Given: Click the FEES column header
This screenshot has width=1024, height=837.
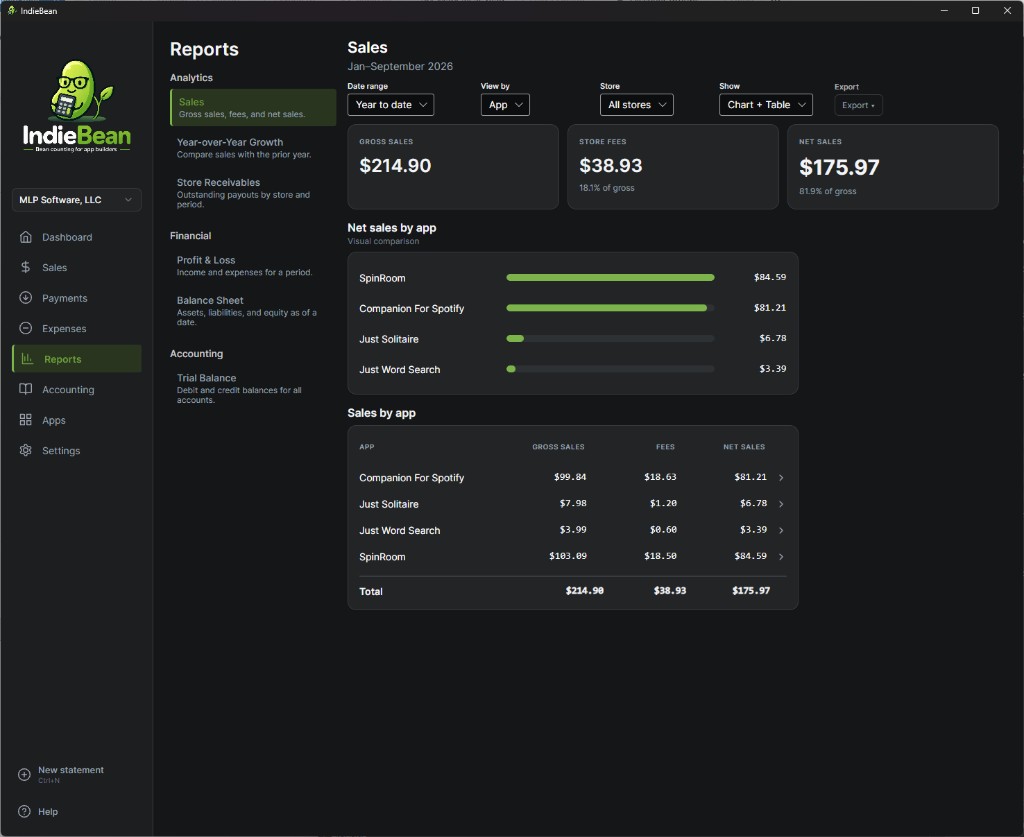Looking at the screenshot, I should (x=665, y=447).
